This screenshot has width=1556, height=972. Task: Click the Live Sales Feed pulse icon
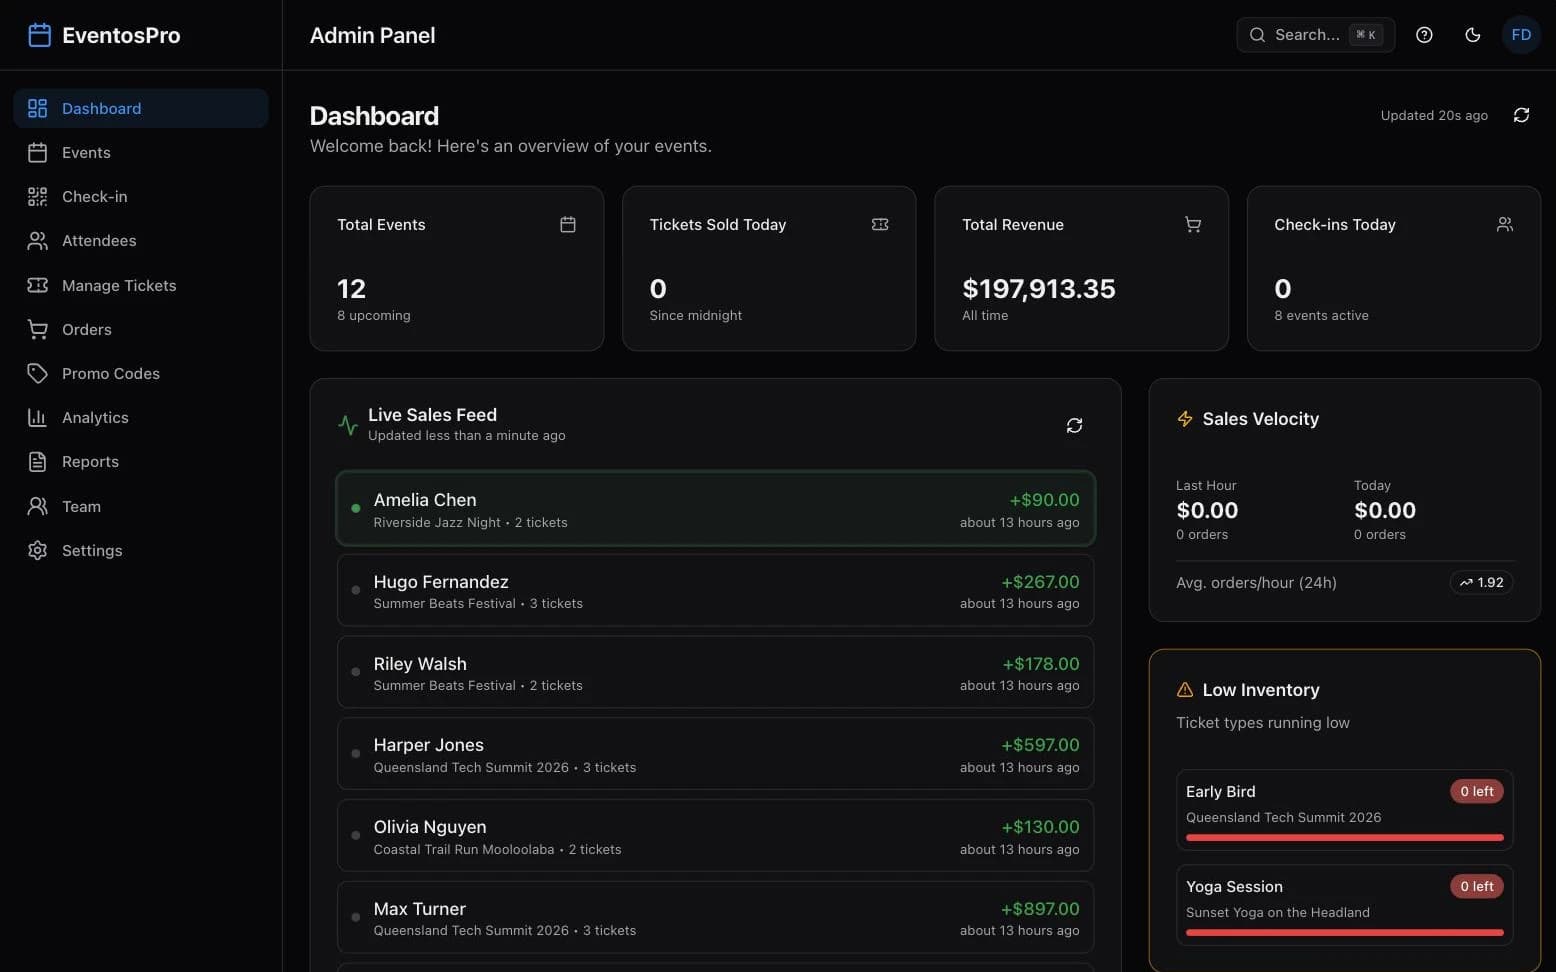348,425
